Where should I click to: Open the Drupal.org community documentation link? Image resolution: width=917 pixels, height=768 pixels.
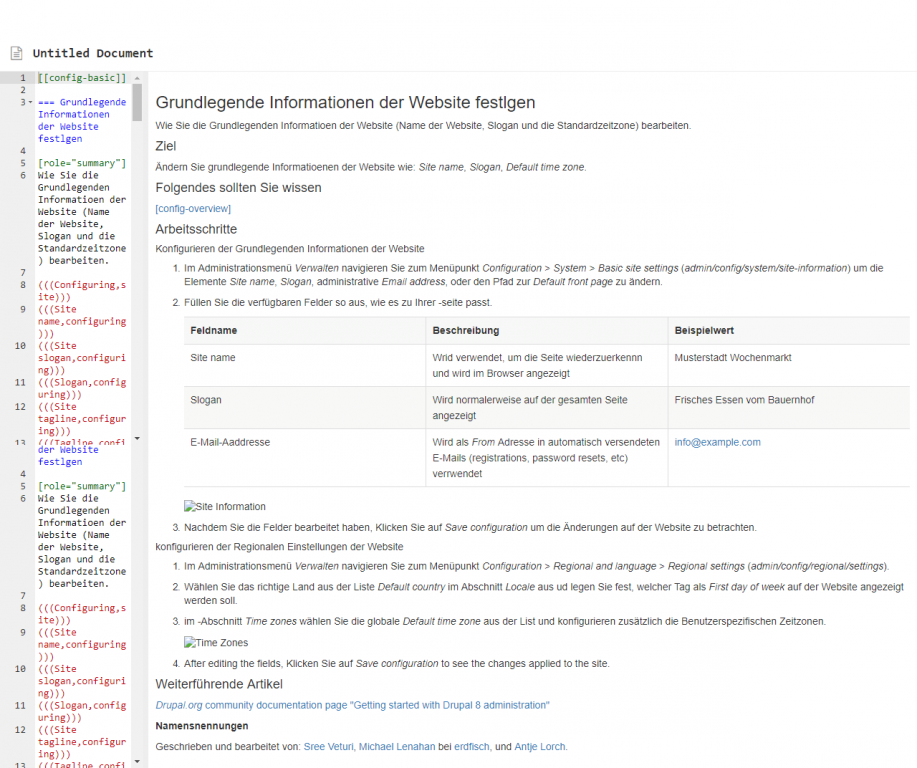tap(352, 705)
